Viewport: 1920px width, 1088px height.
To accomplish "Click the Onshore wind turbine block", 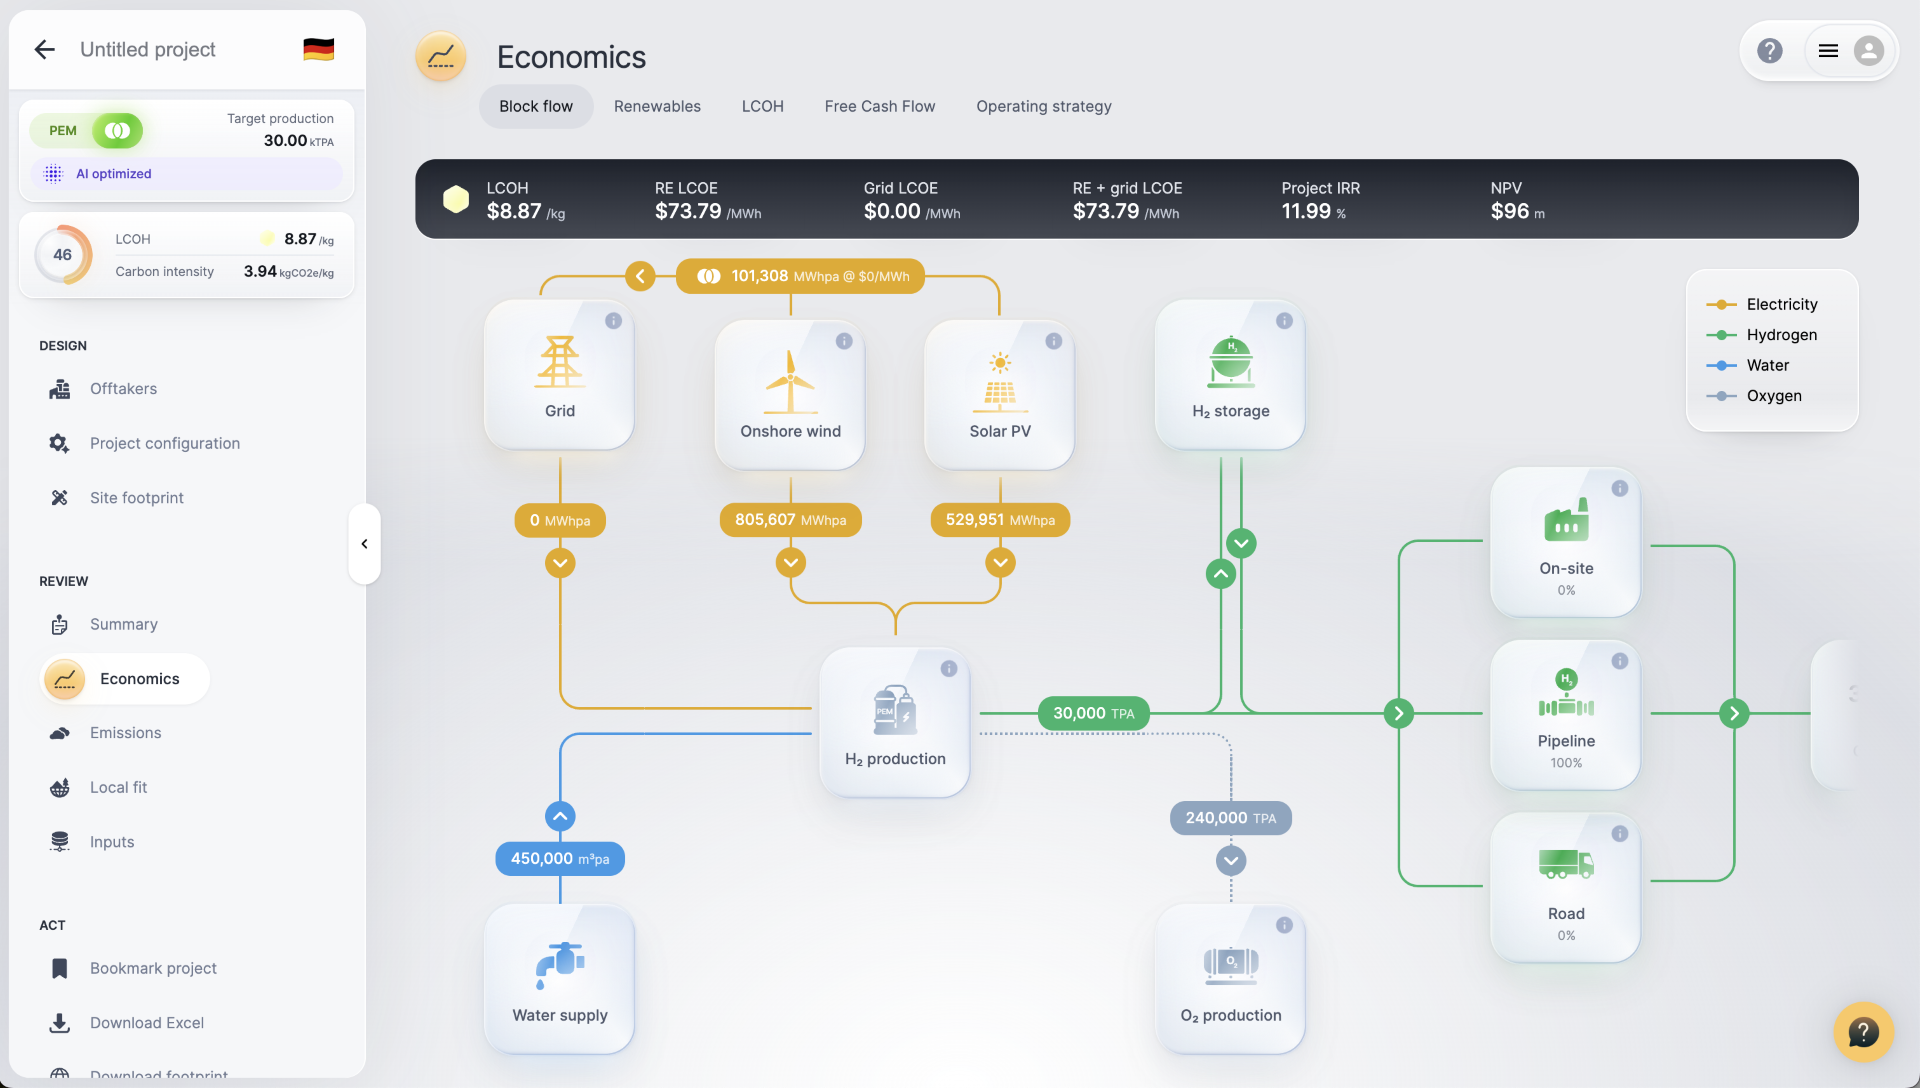I will [x=790, y=394].
